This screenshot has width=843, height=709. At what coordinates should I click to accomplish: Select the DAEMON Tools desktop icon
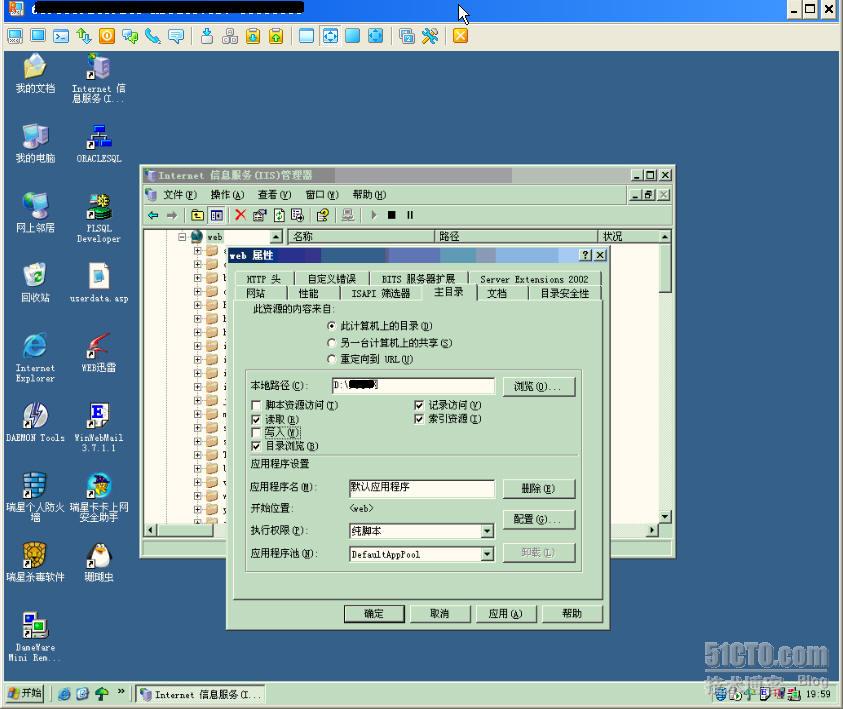[x=35, y=422]
